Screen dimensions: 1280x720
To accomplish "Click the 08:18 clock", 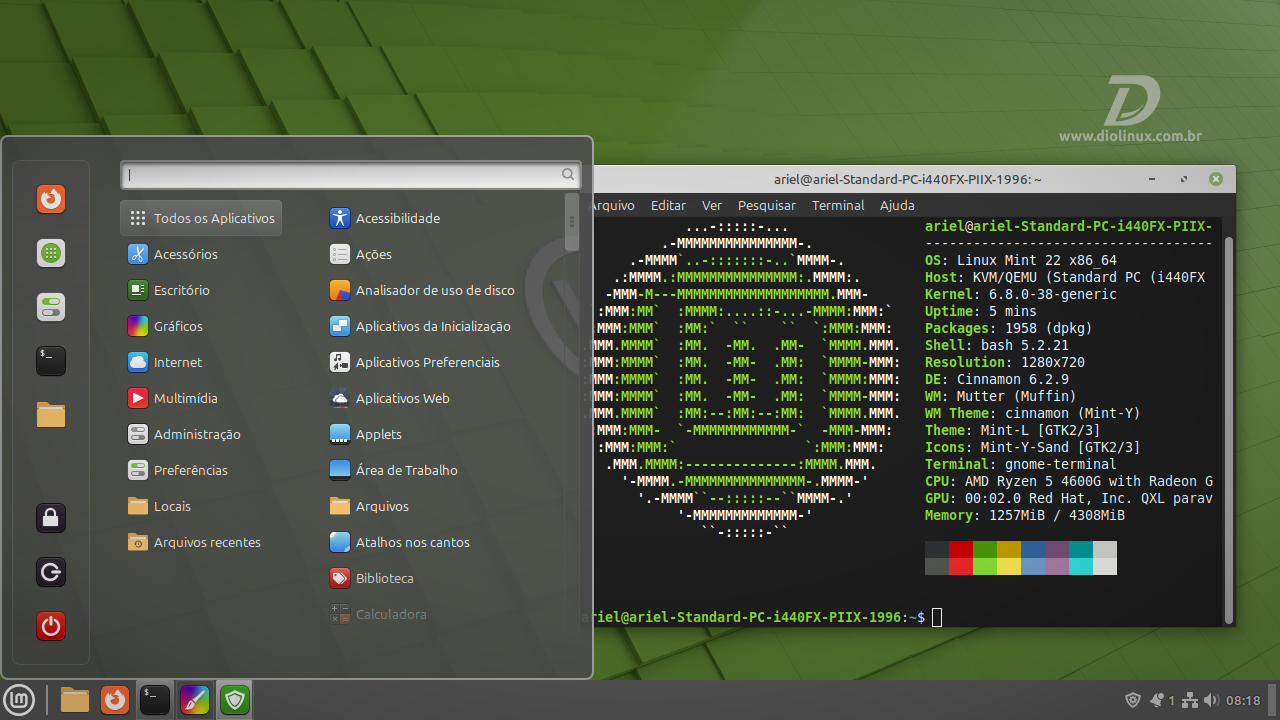I will (x=1243, y=700).
